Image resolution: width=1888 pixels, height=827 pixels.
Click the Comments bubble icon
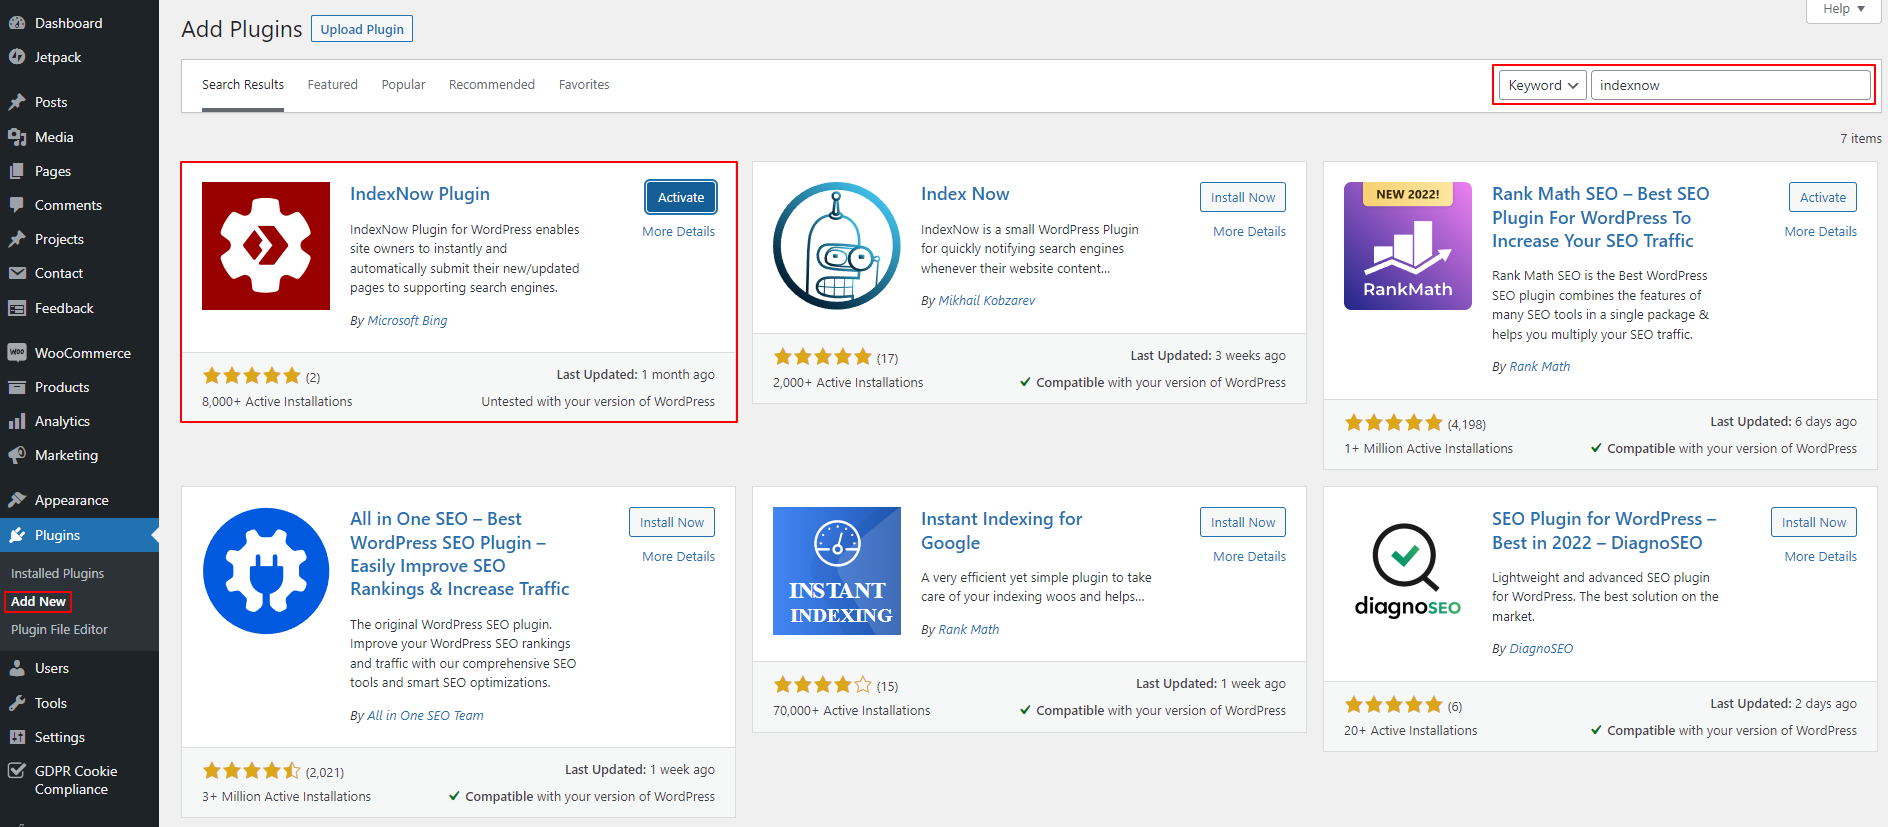17,205
